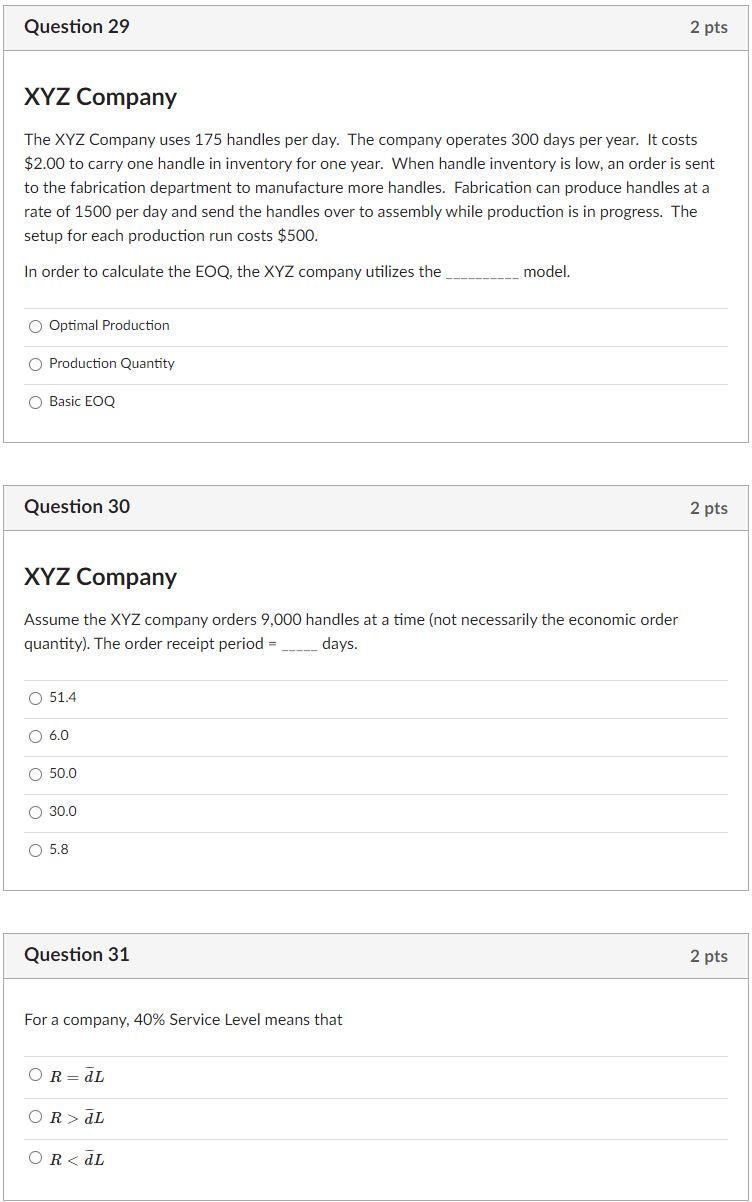Click the XYZ Company heading in Question 29
Image resolution: width=752 pixels, height=1202 pixels.
click(x=100, y=97)
